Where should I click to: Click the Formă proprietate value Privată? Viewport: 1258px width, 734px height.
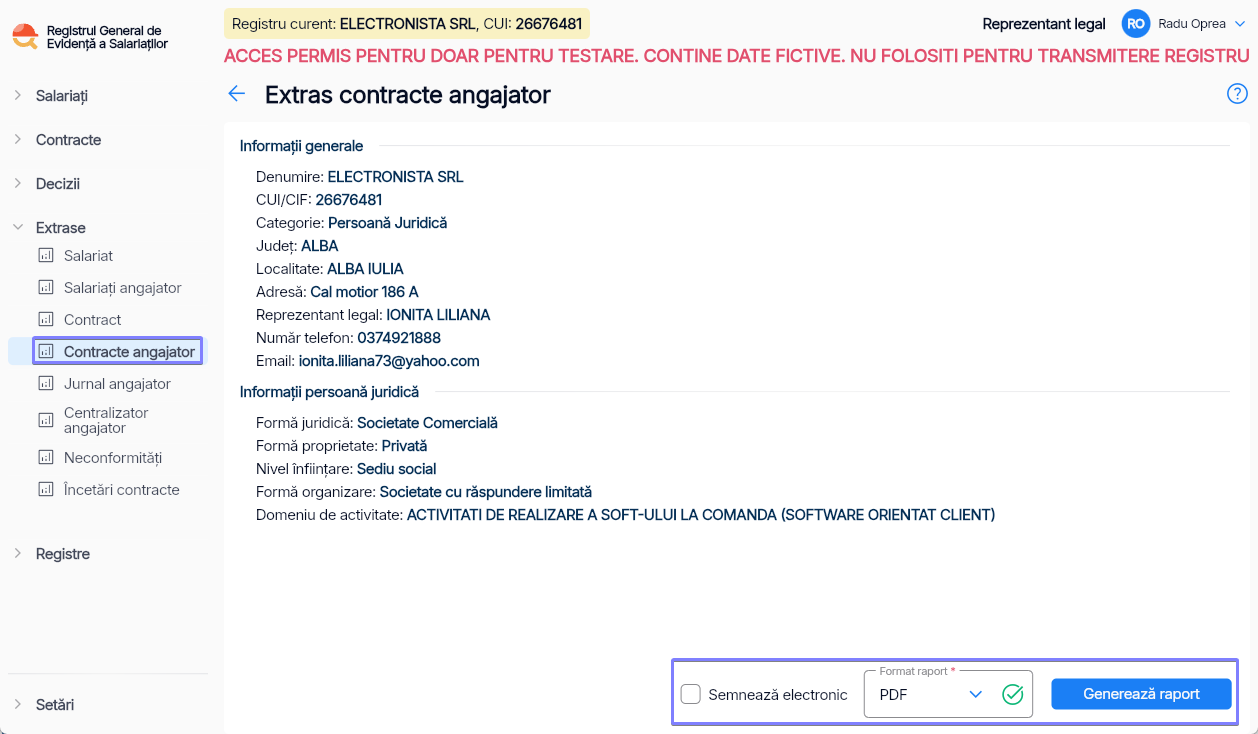point(404,446)
